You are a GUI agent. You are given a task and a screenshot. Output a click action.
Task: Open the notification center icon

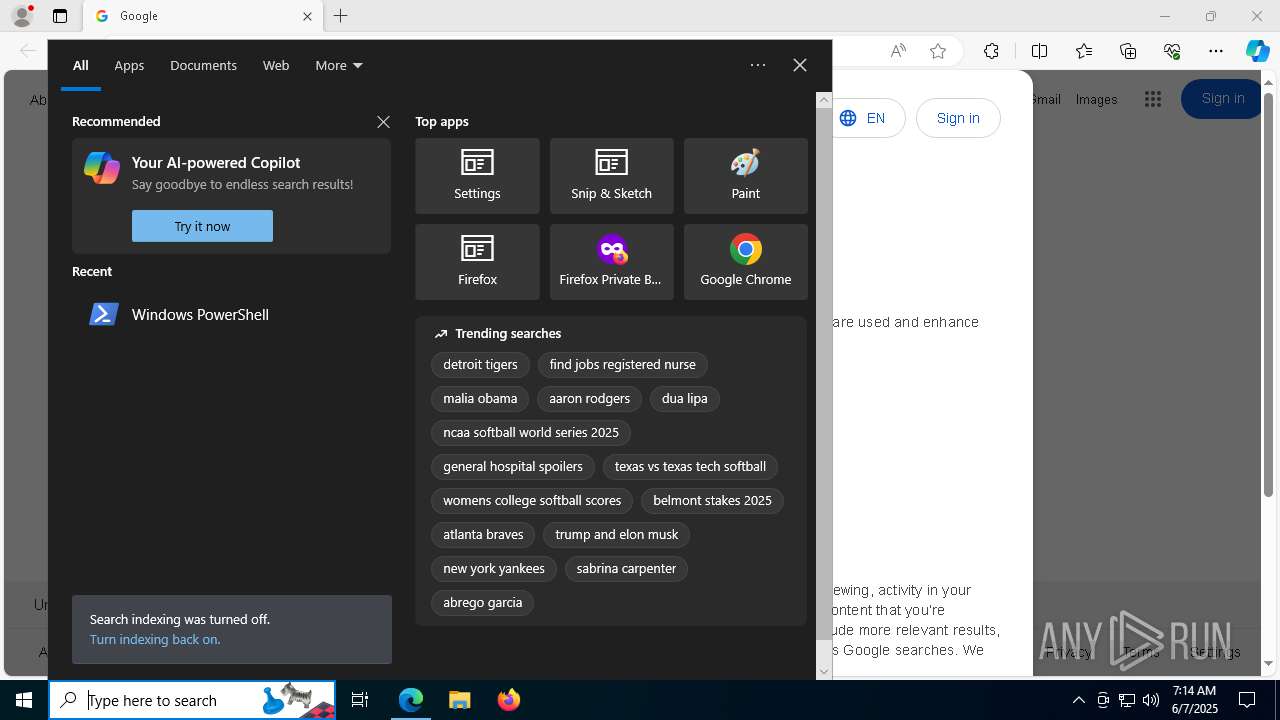(1248, 700)
